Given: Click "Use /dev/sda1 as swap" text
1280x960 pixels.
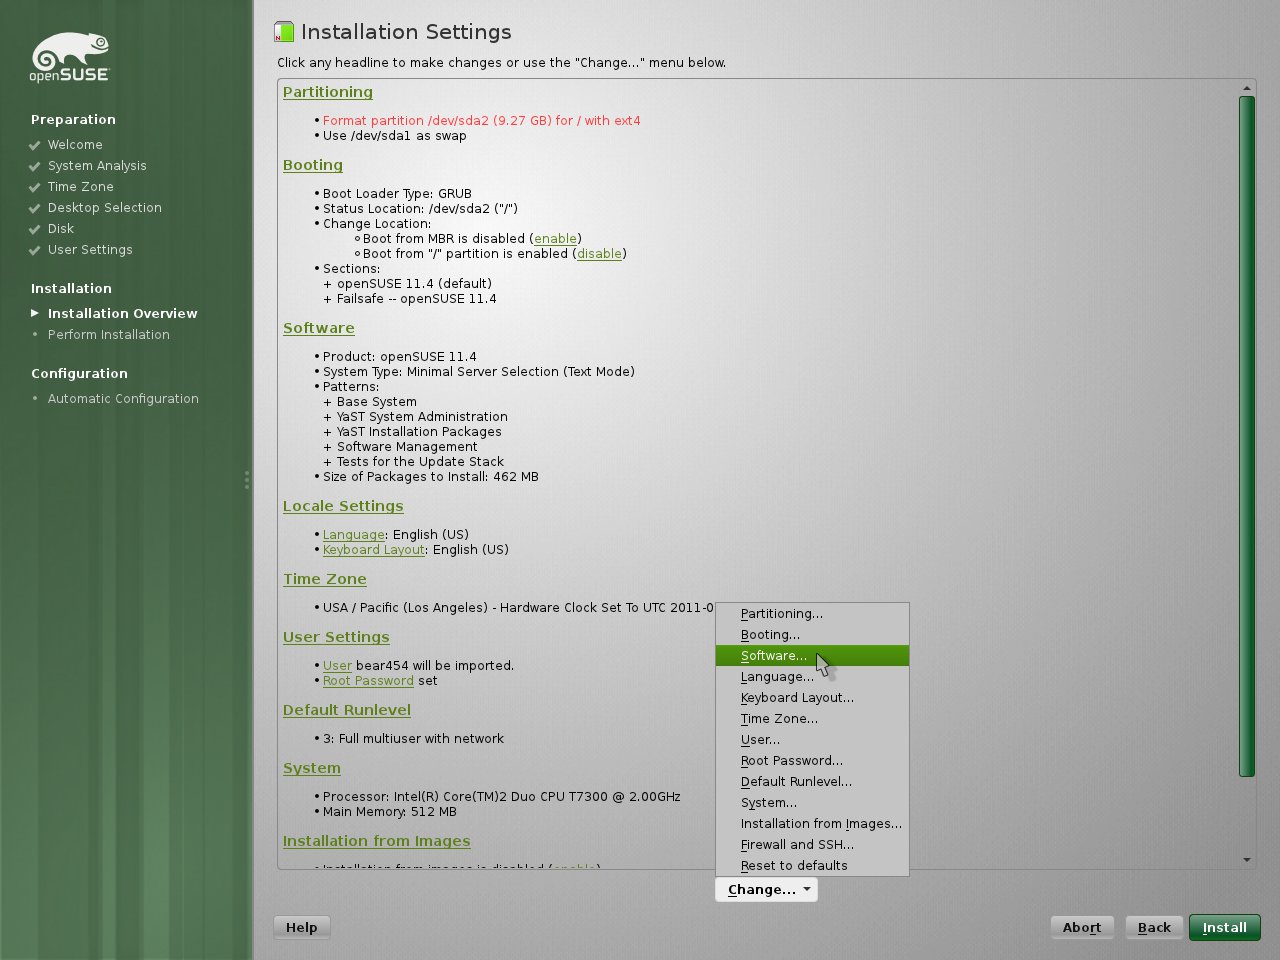Looking at the screenshot, I should pos(395,136).
